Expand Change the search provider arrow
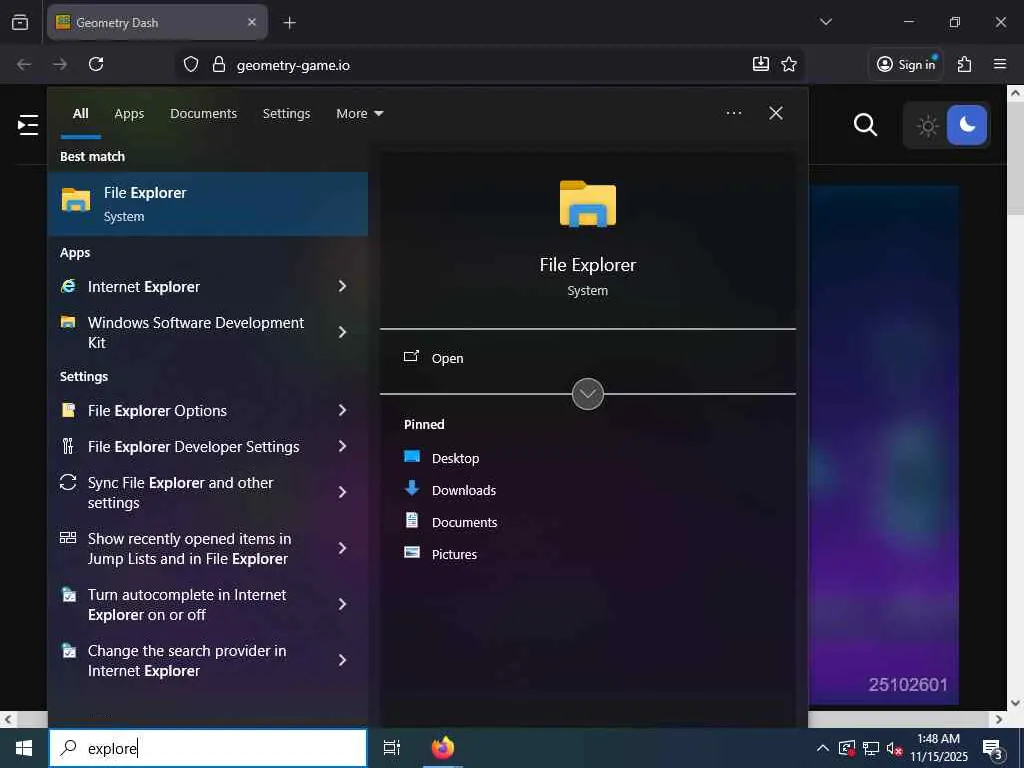The height and width of the screenshot is (768, 1024). 342,660
